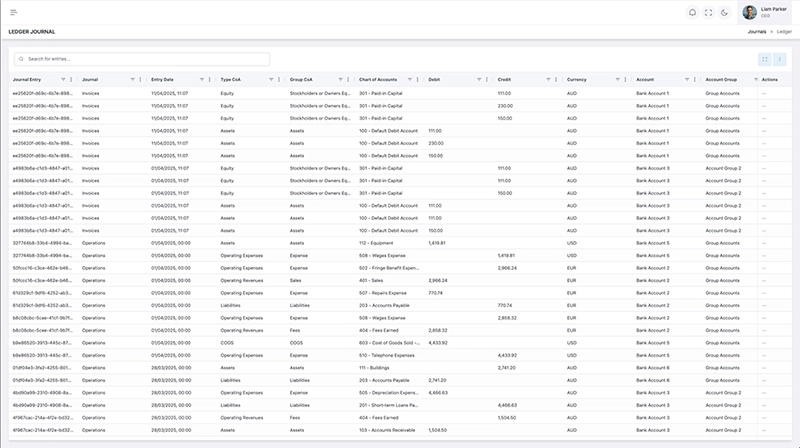
Task: Select 103 - Accounts Receivable cell
Action: [x=387, y=430]
